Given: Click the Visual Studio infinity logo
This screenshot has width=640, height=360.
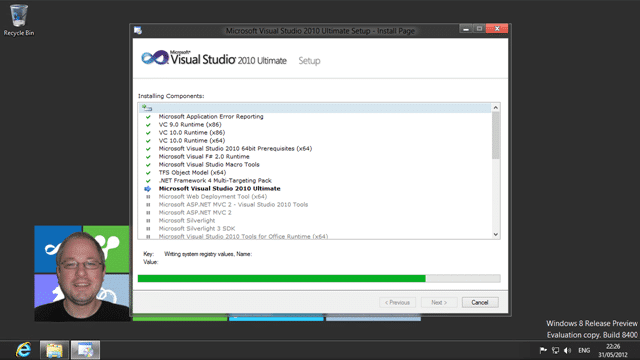Looking at the screenshot, I should [155, 58].
